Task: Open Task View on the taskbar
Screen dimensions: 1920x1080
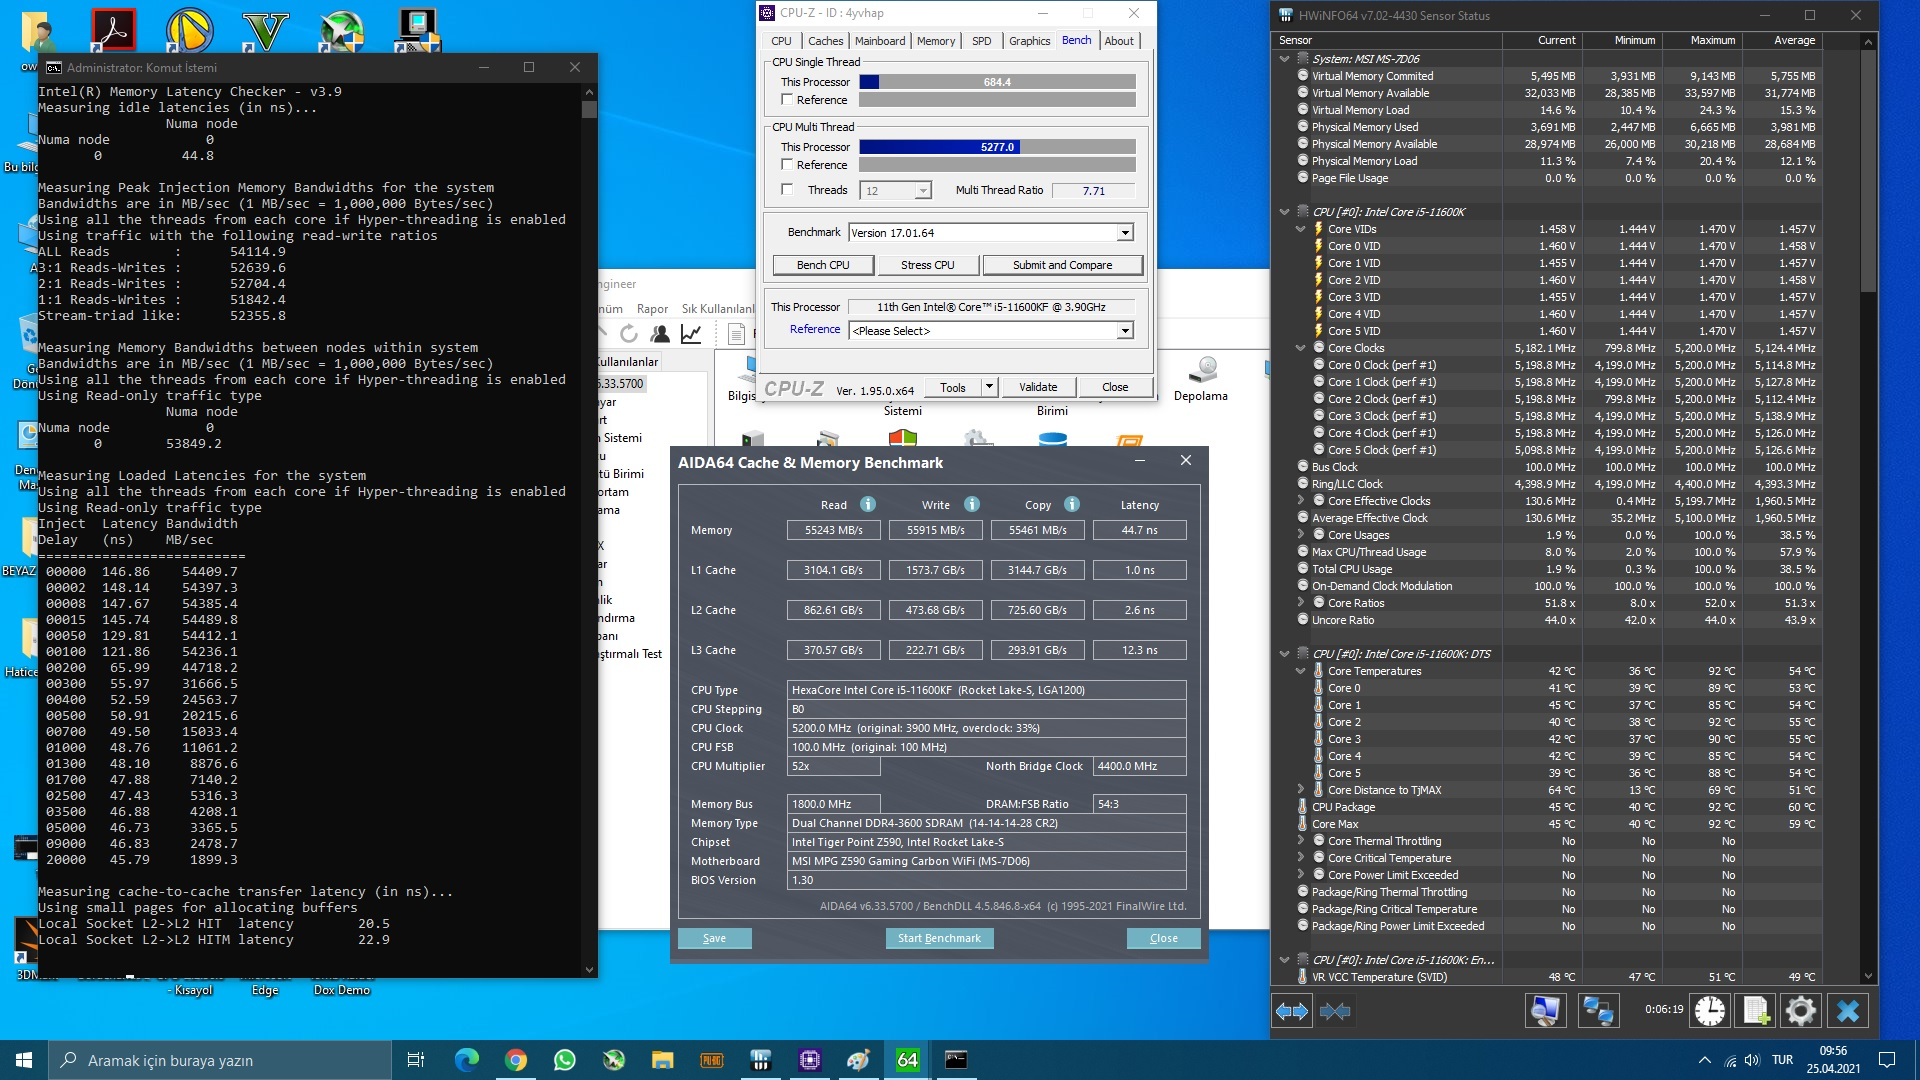Action: point(416,1060)
